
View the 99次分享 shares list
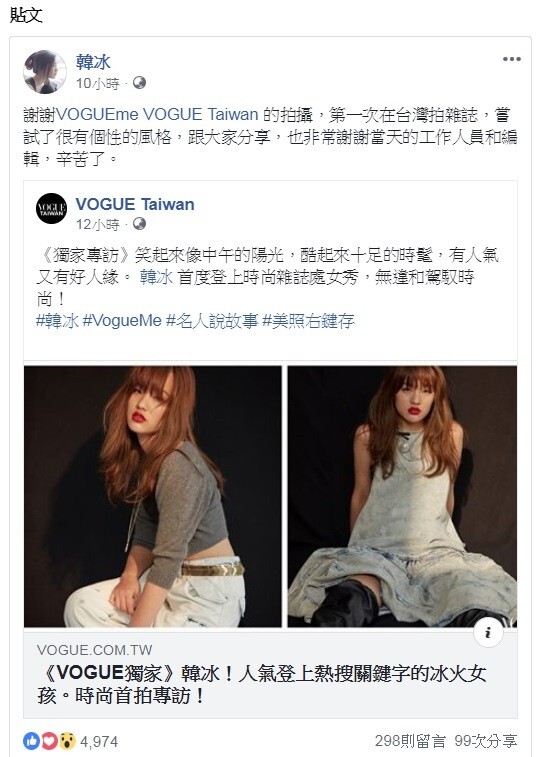486,741
